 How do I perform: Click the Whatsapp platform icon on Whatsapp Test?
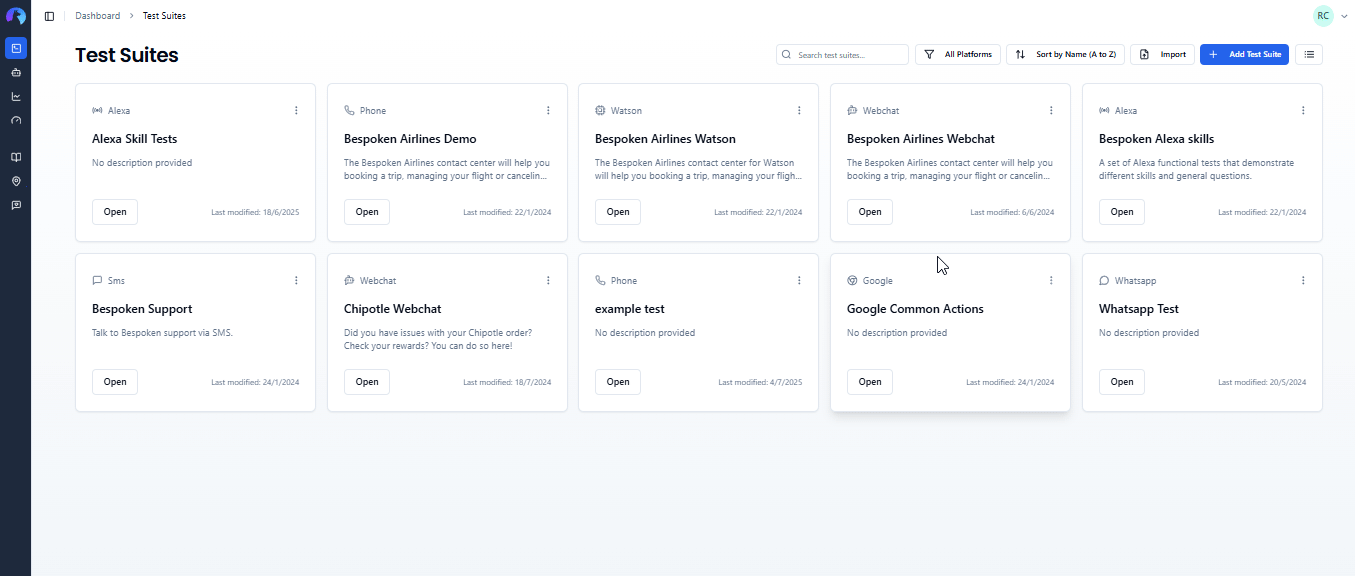pos(1104,281)
